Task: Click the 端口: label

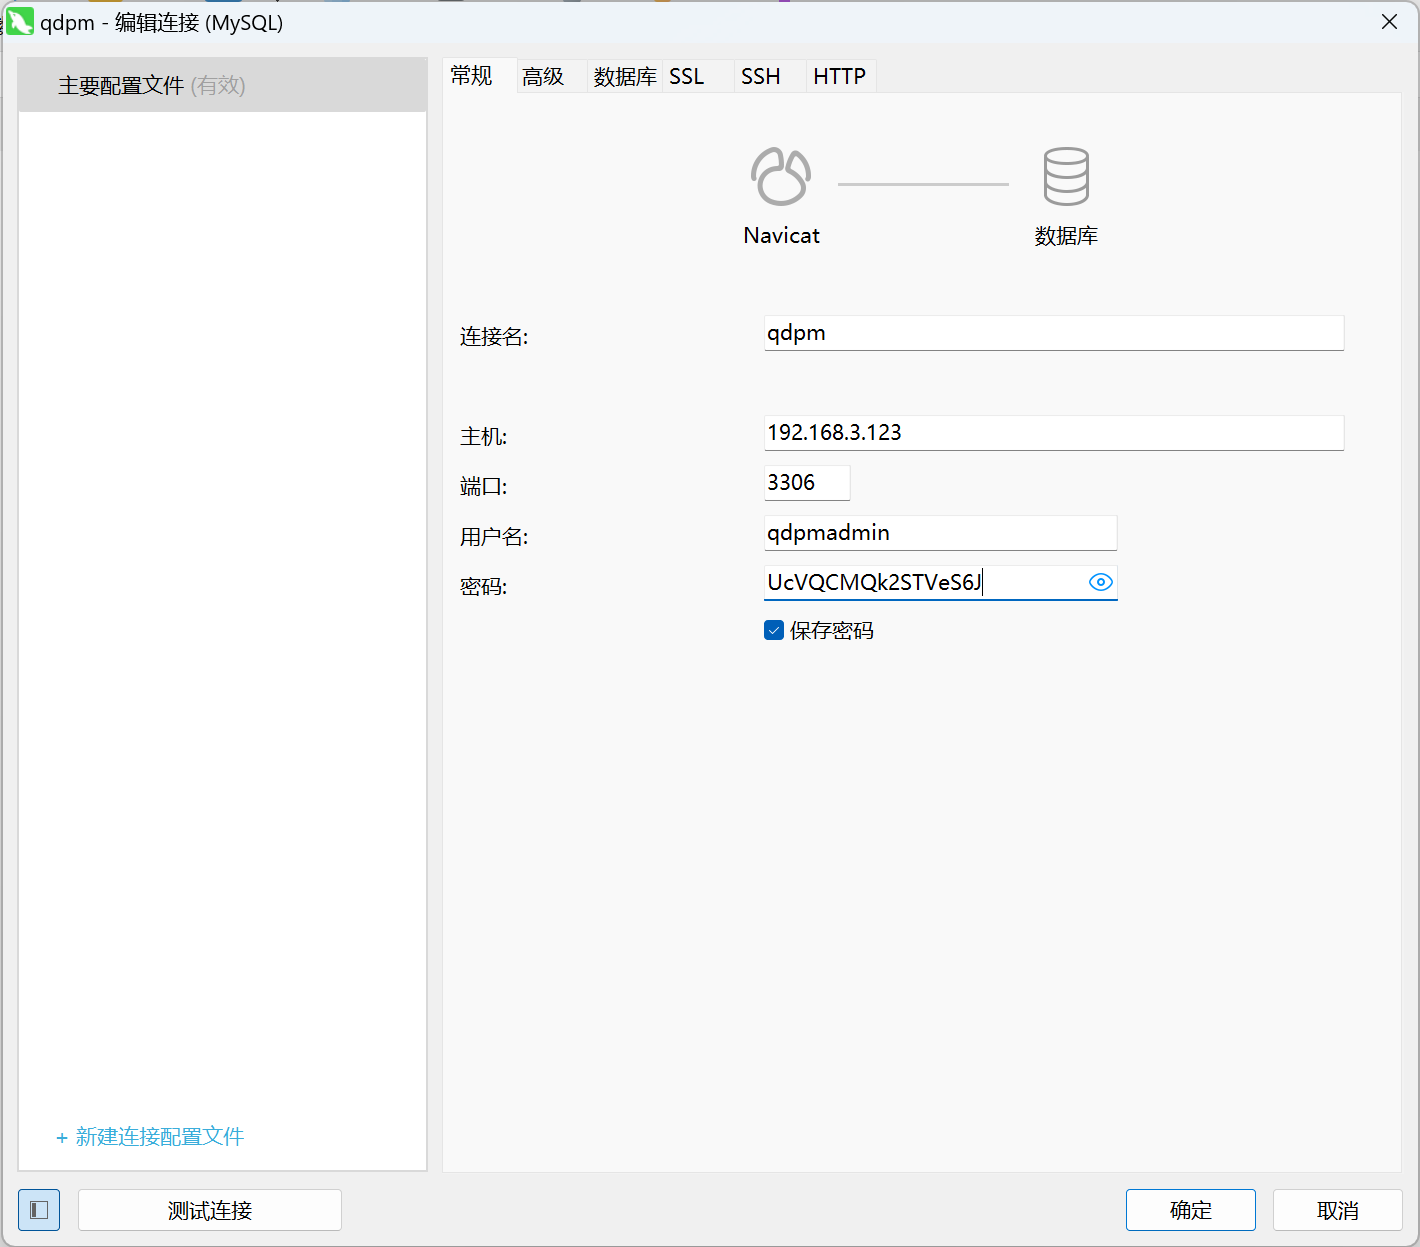Action: (x=484, y=487)
